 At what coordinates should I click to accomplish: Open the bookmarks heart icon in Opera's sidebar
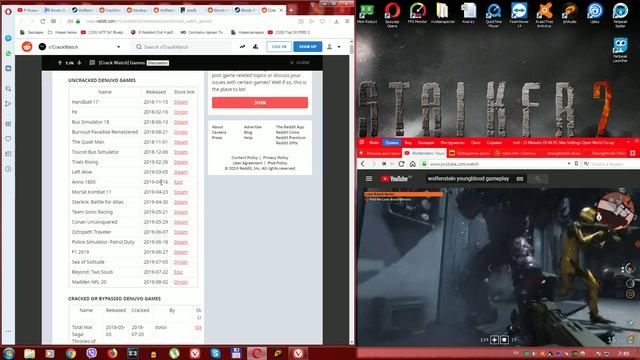tap(8, 139)
